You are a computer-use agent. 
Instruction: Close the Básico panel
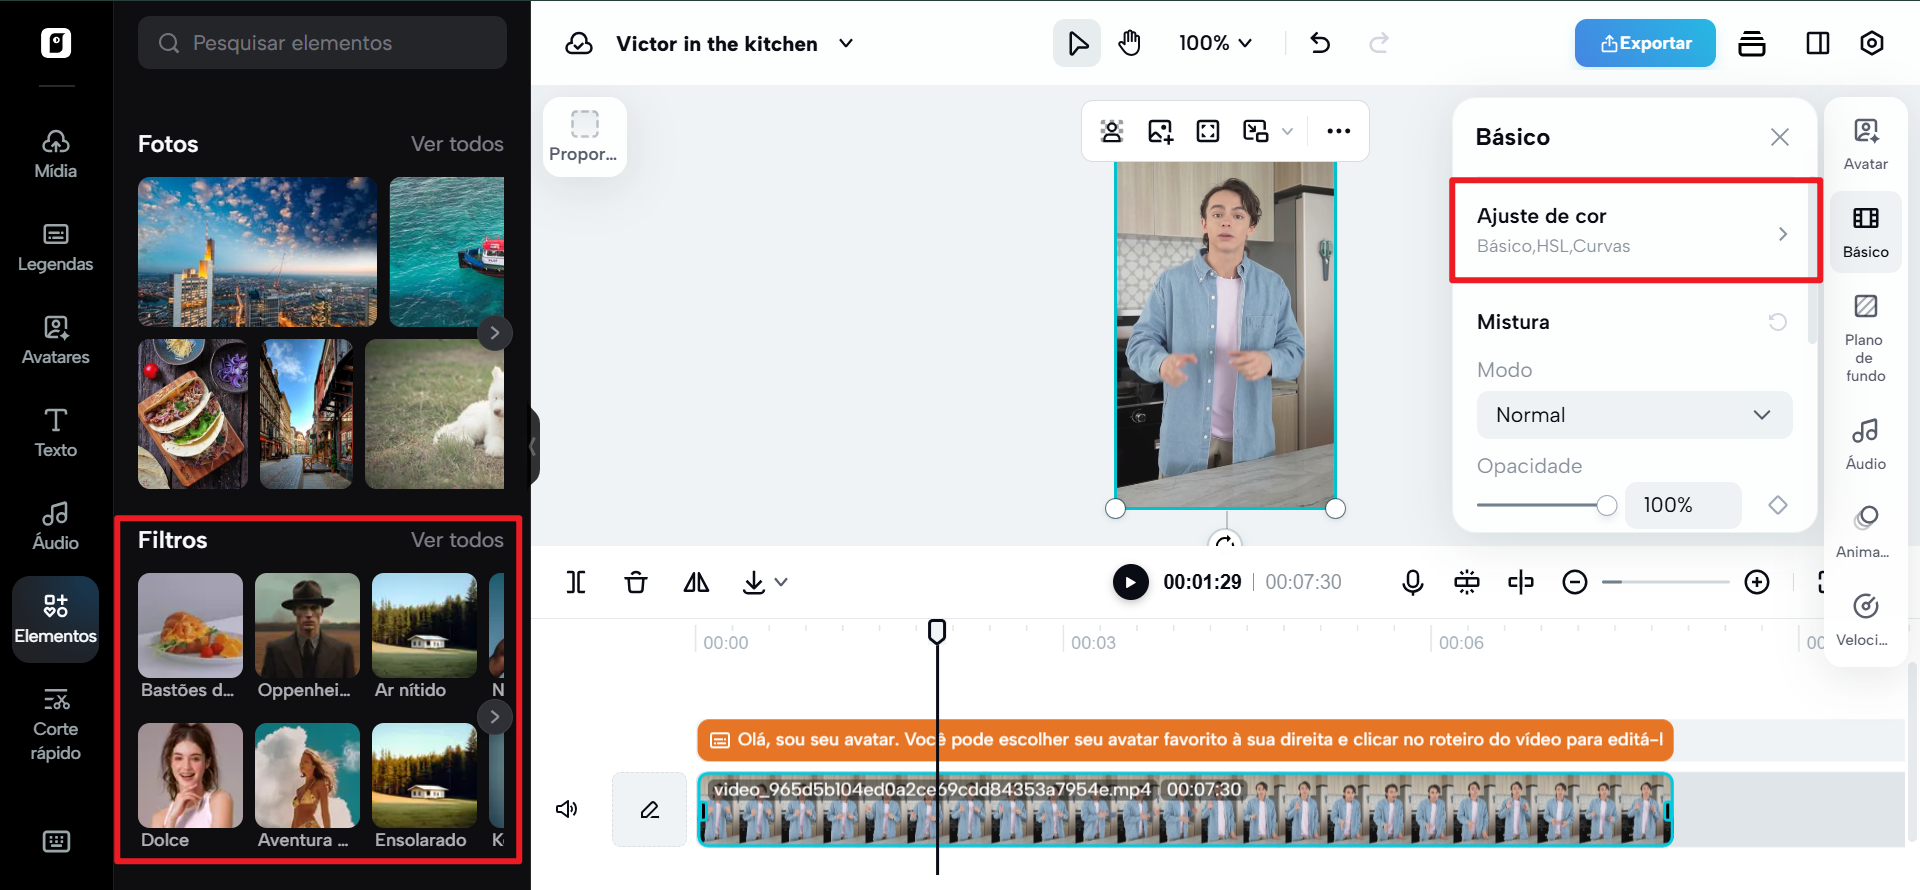(1780, 137)
